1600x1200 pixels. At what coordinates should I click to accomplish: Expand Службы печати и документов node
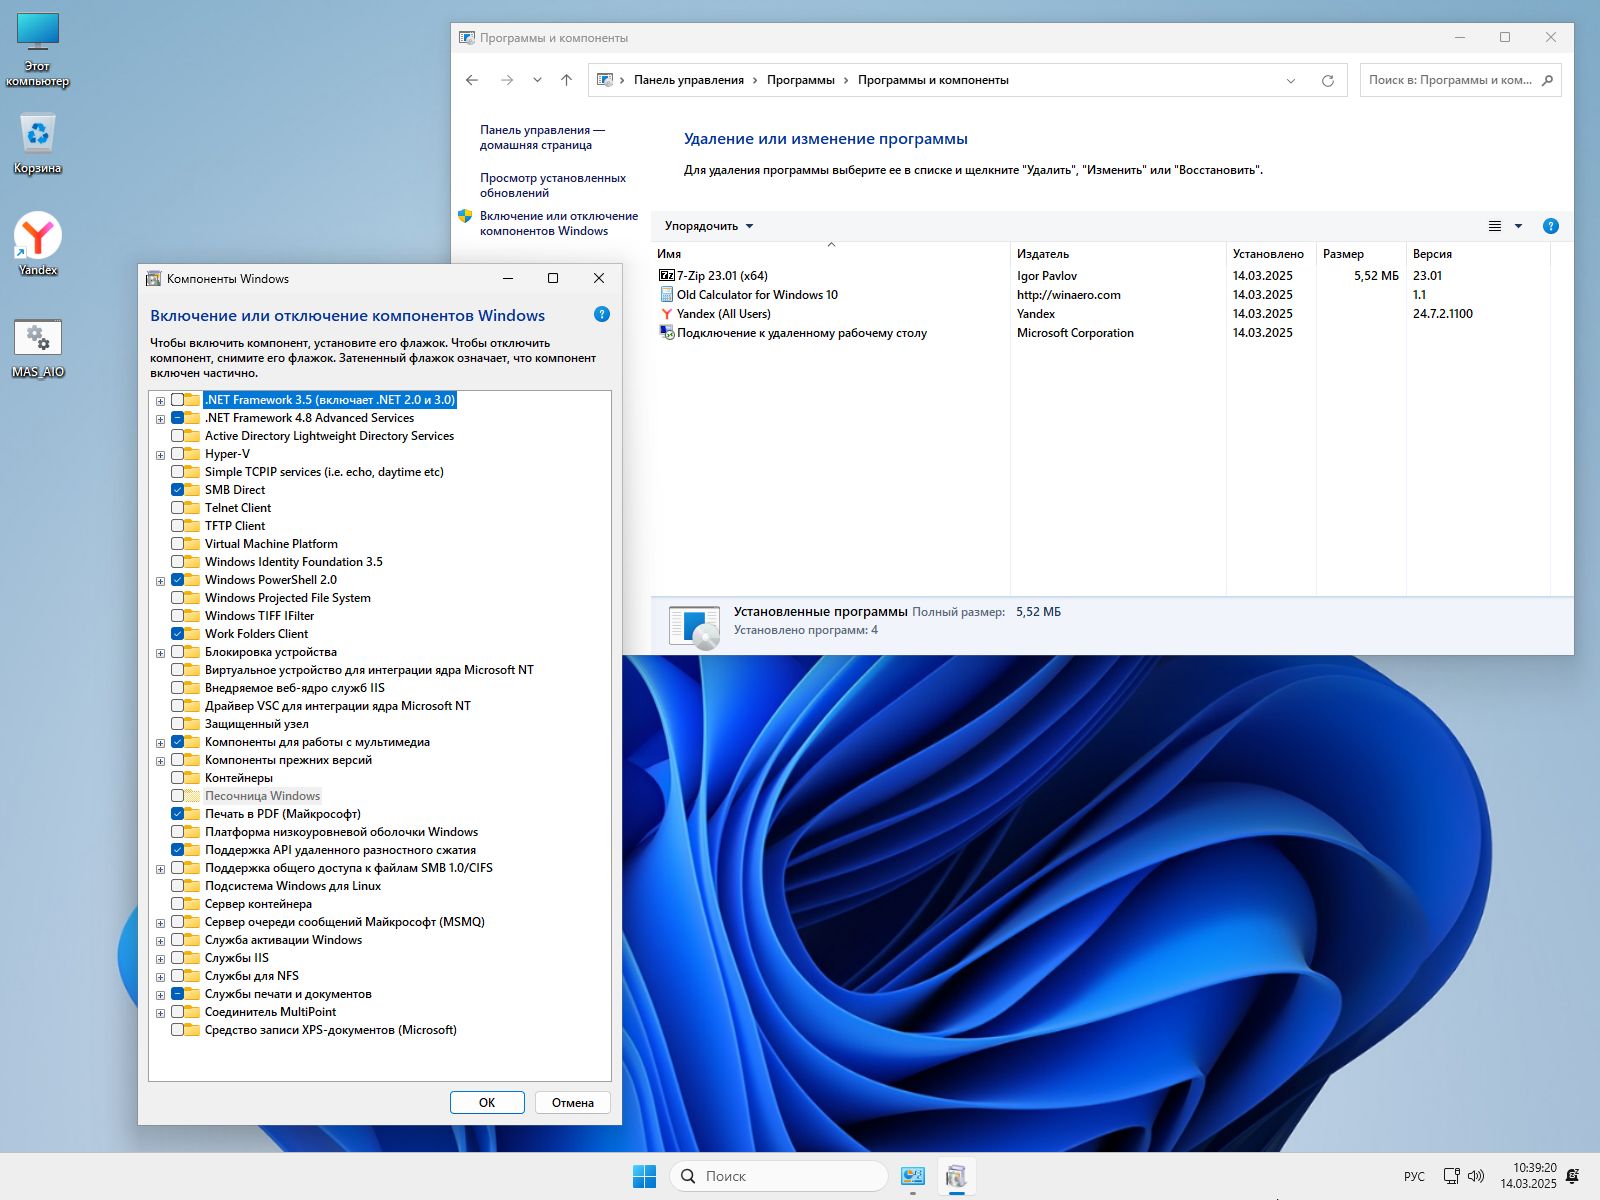pyautogui.click(x=160, y=995)
